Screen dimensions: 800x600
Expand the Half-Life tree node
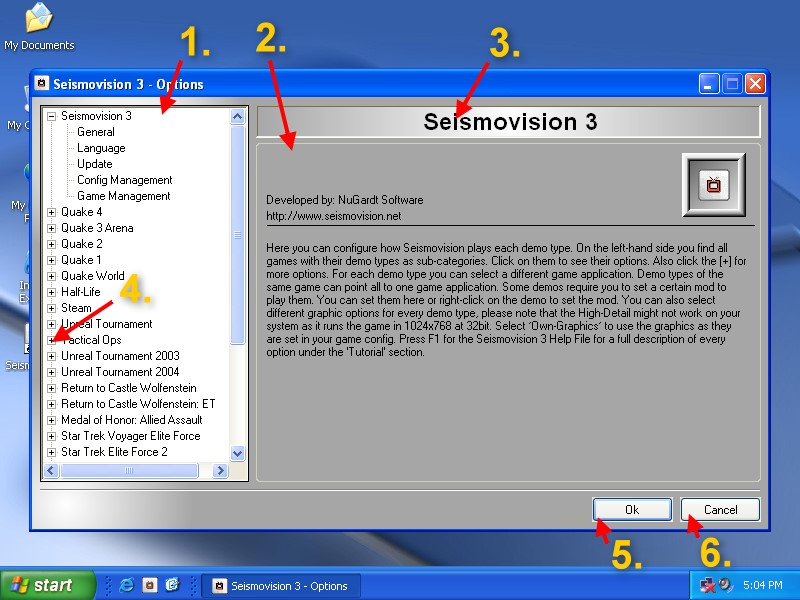[x=52, y=292]
